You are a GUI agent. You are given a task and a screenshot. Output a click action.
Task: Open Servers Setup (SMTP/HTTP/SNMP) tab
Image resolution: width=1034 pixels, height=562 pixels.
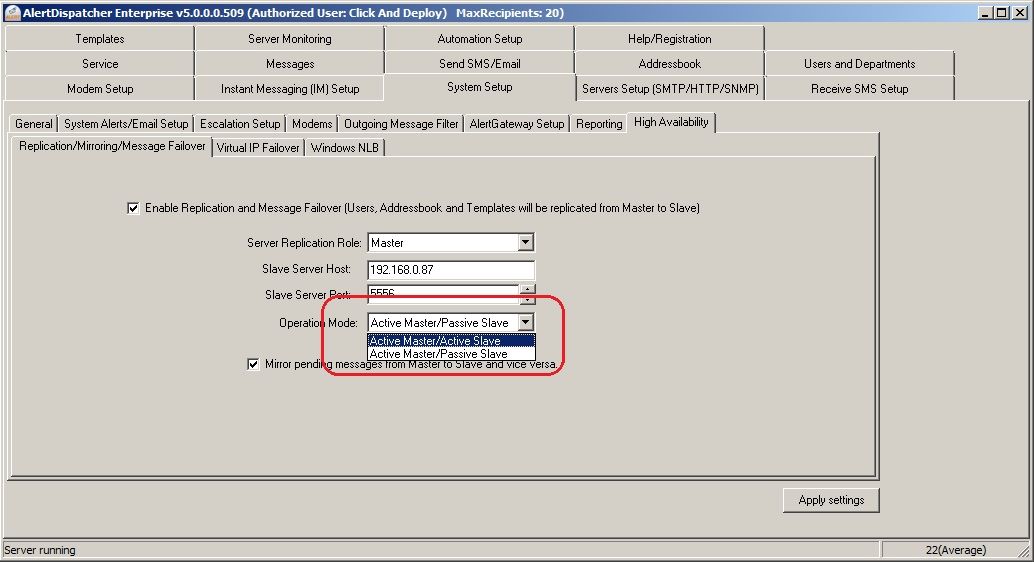(670, 89)
